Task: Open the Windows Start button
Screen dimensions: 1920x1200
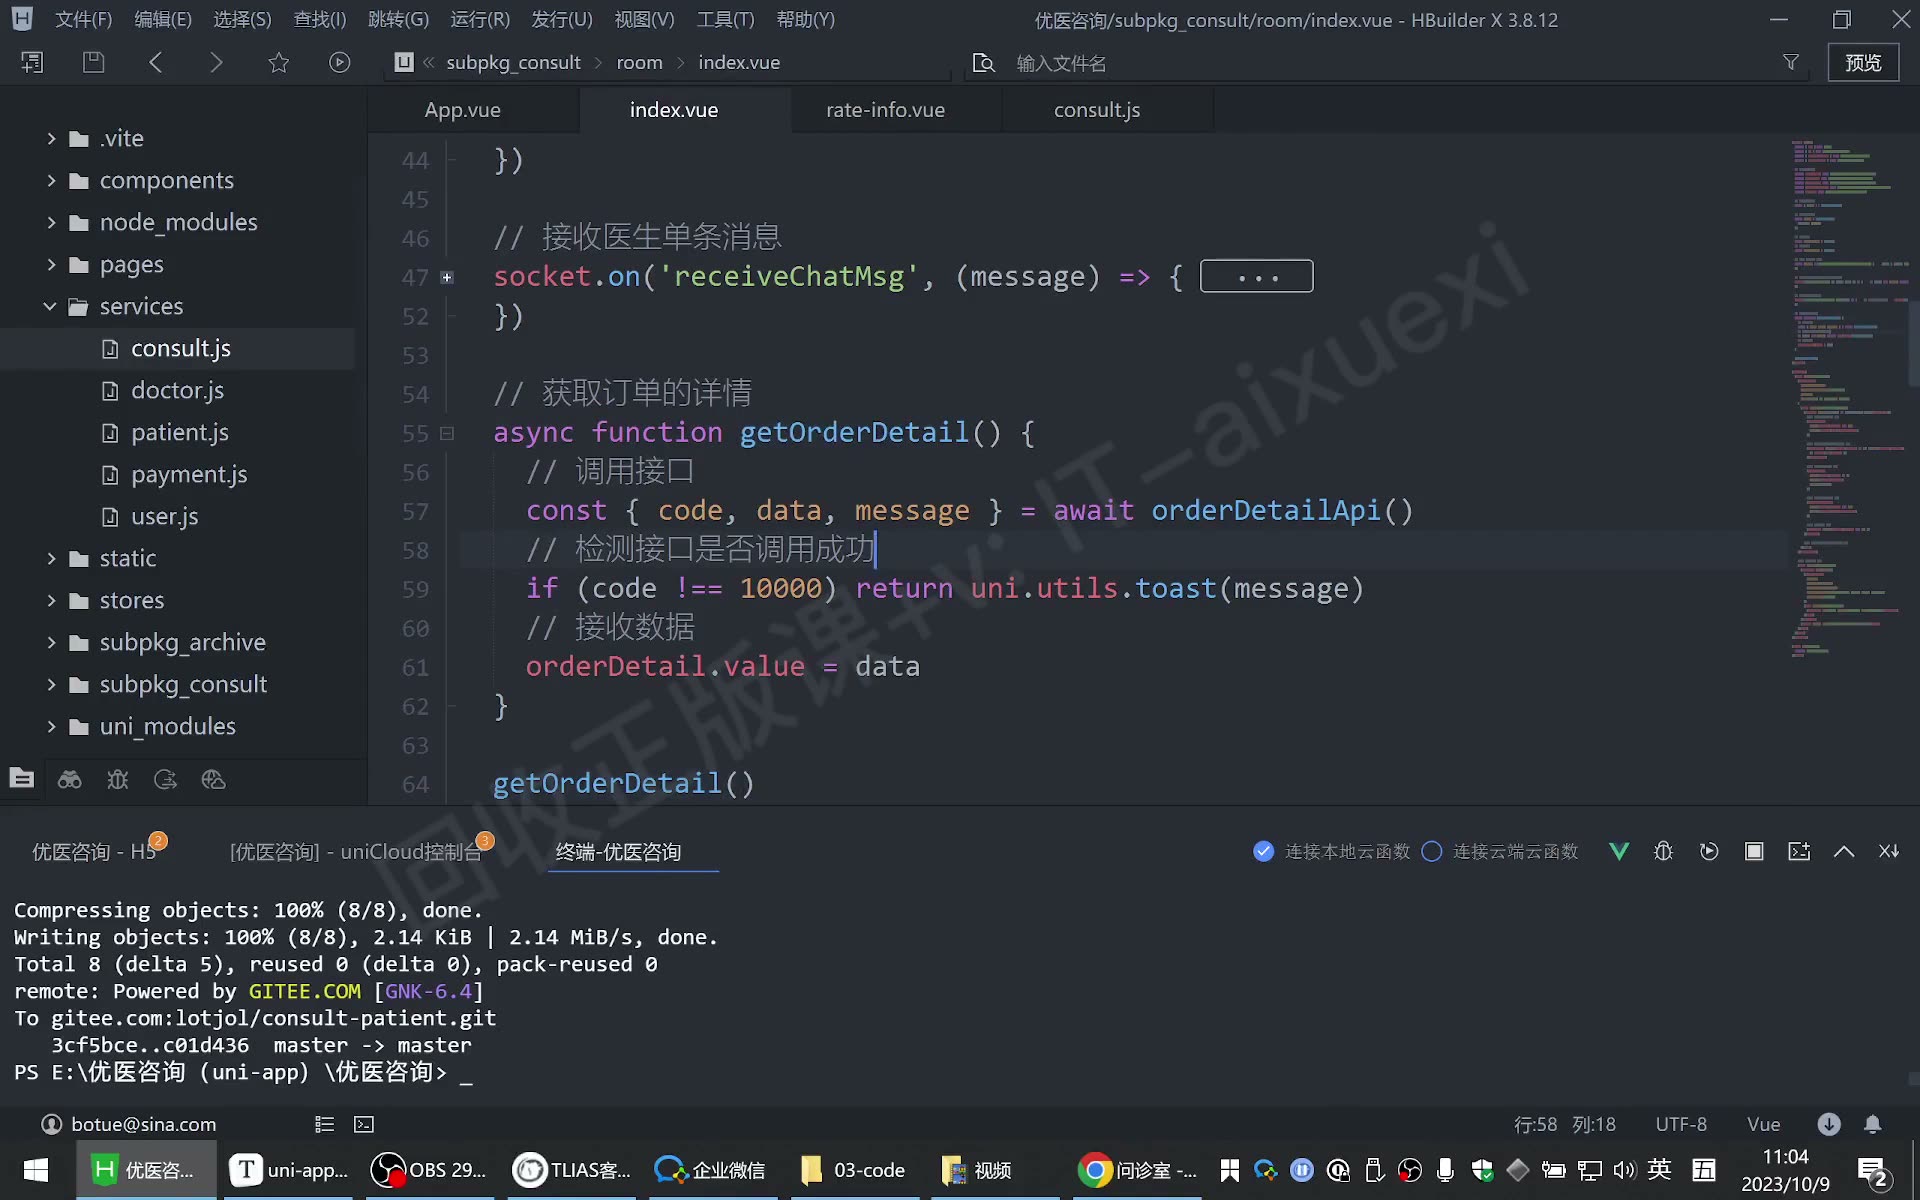Action: point(36,1170)
